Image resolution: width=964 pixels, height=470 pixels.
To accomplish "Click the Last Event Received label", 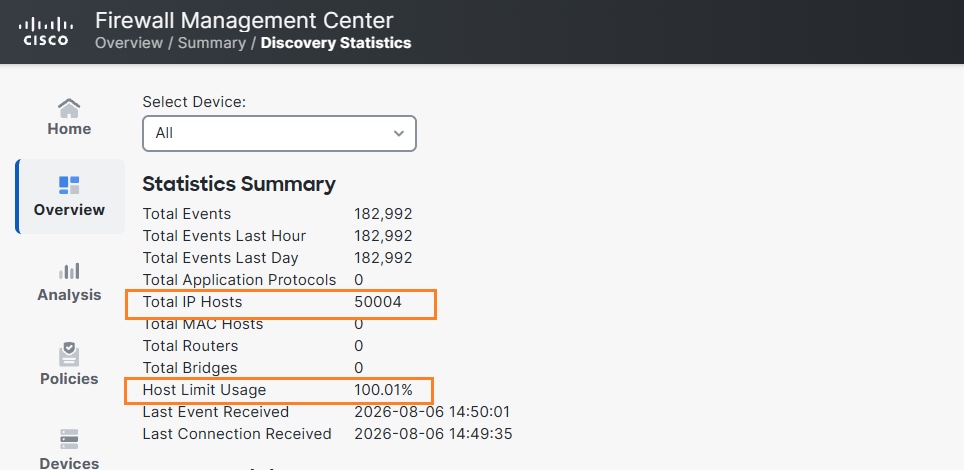I will 216,412.
